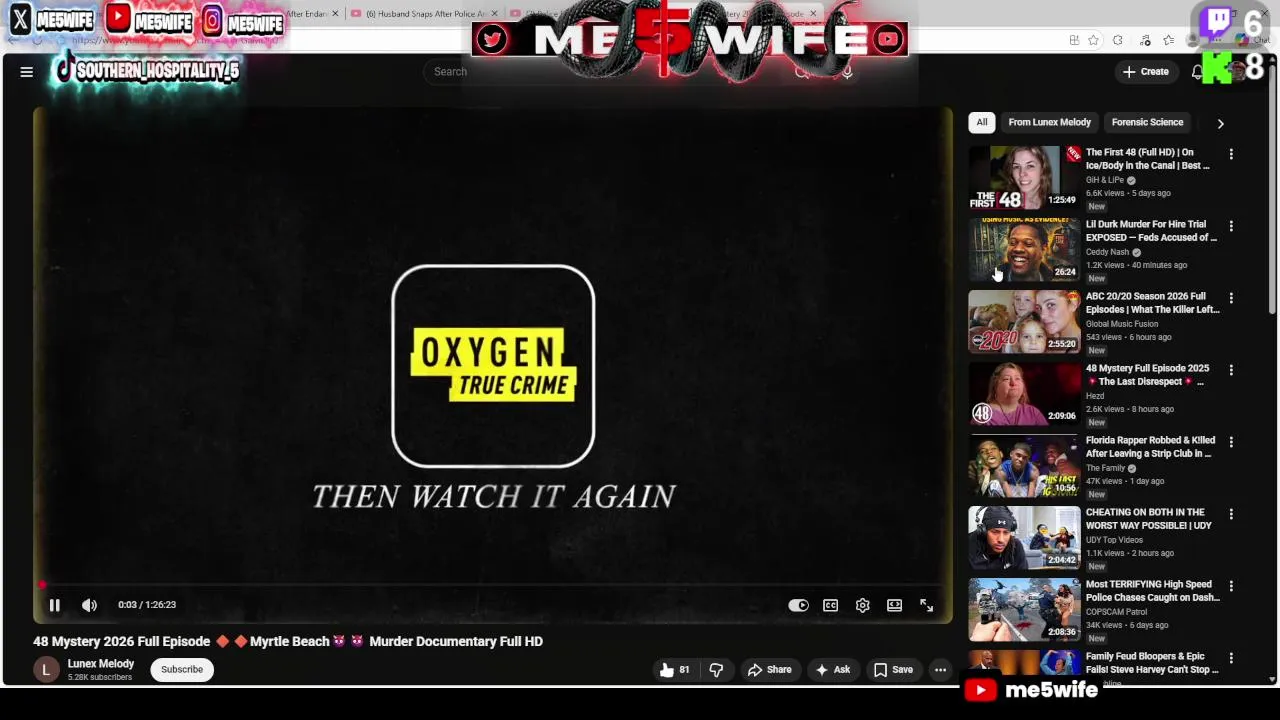Click COPSCAM Patrol channel name
The width and height of the screenshot is (1280, 720).
[x=1116, y=612]
